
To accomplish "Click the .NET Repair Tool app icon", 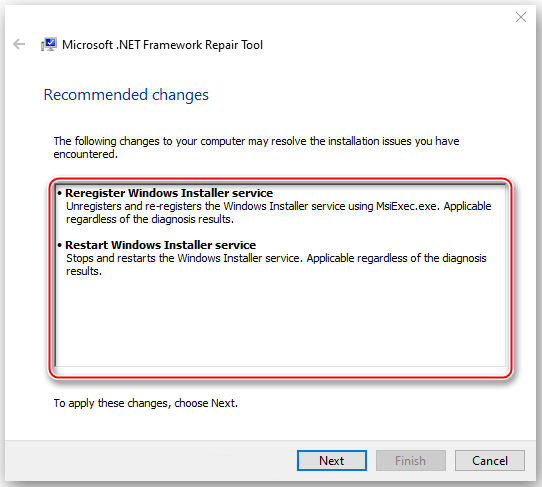I will (x=49, y=45).
